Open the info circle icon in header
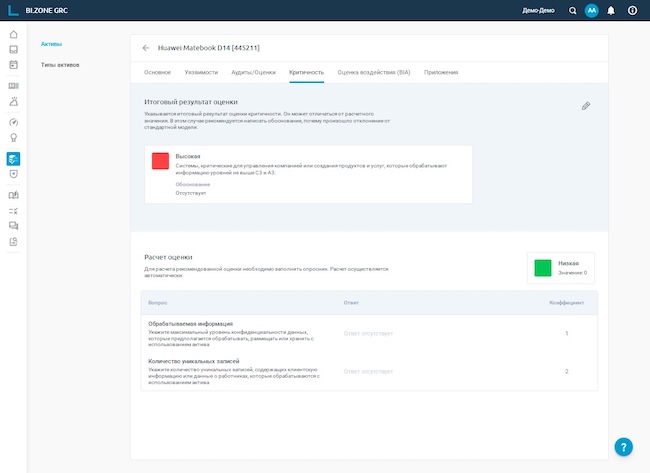 pyautogui.click(x=632, y=11)
